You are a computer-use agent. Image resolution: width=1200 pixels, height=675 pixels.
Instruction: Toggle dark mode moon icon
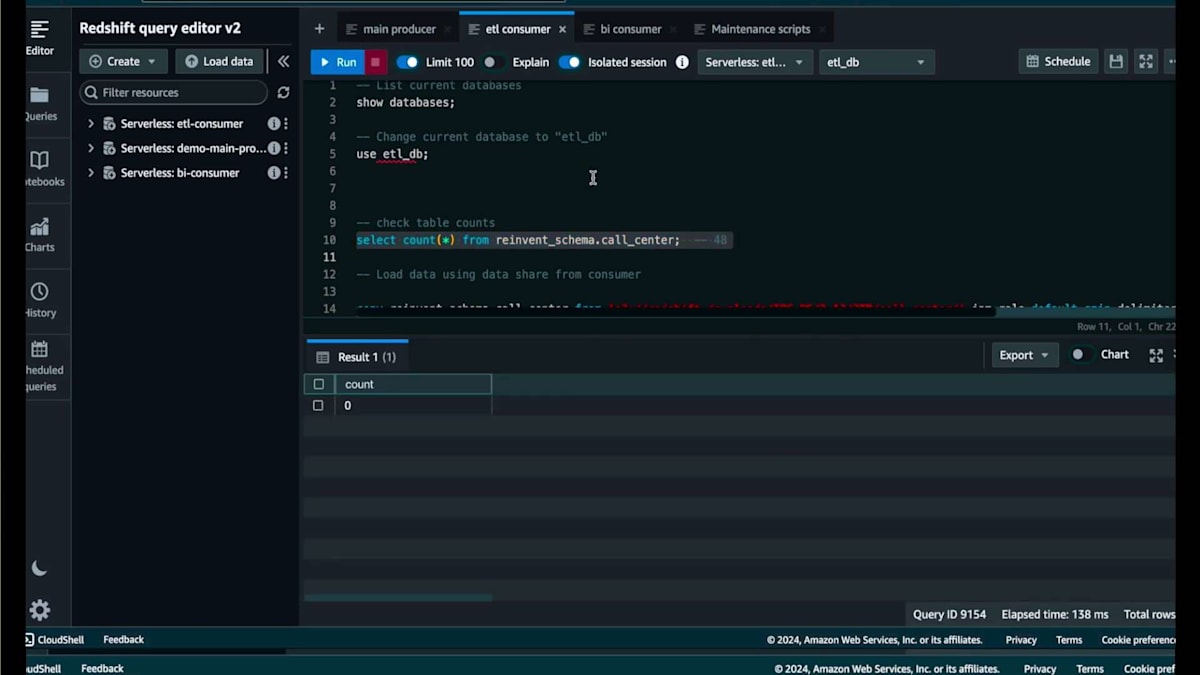pyautogui.click(x=39, y=568)
